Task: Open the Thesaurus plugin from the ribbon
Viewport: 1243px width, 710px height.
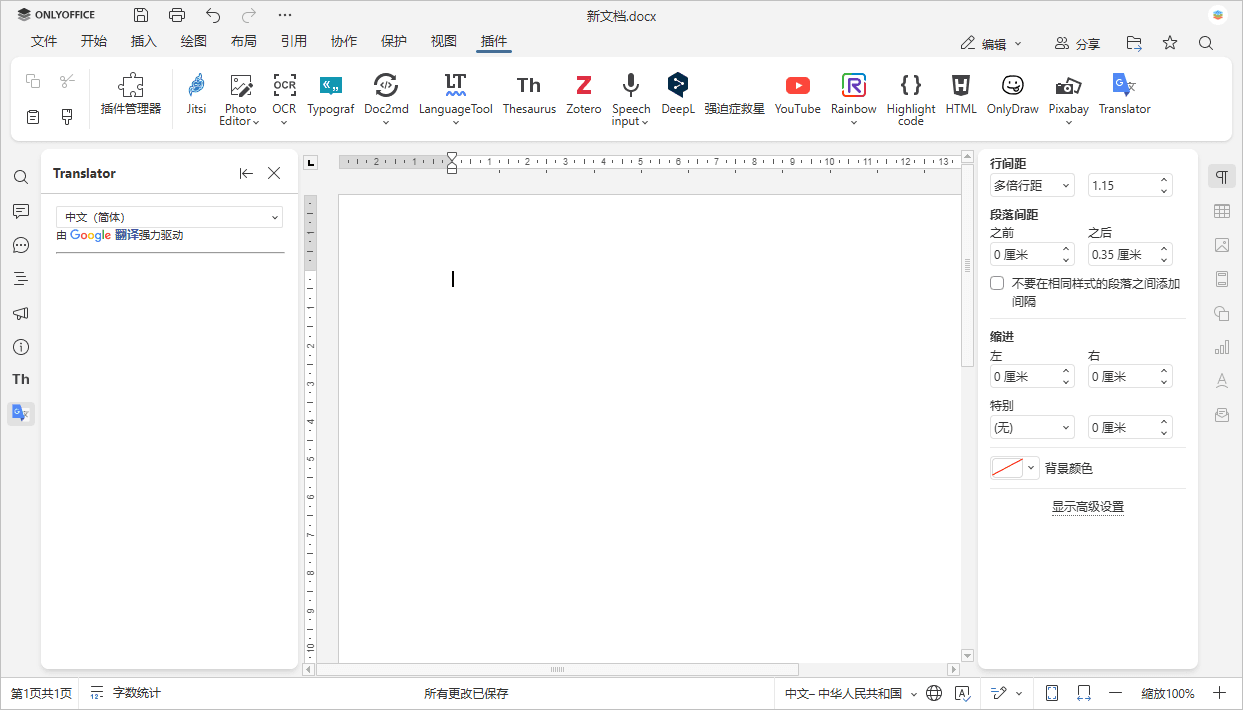Action: [x=528, y=95]
